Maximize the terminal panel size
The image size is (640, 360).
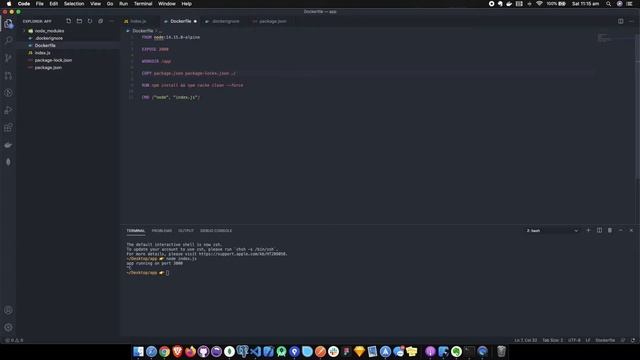(620, 231)
